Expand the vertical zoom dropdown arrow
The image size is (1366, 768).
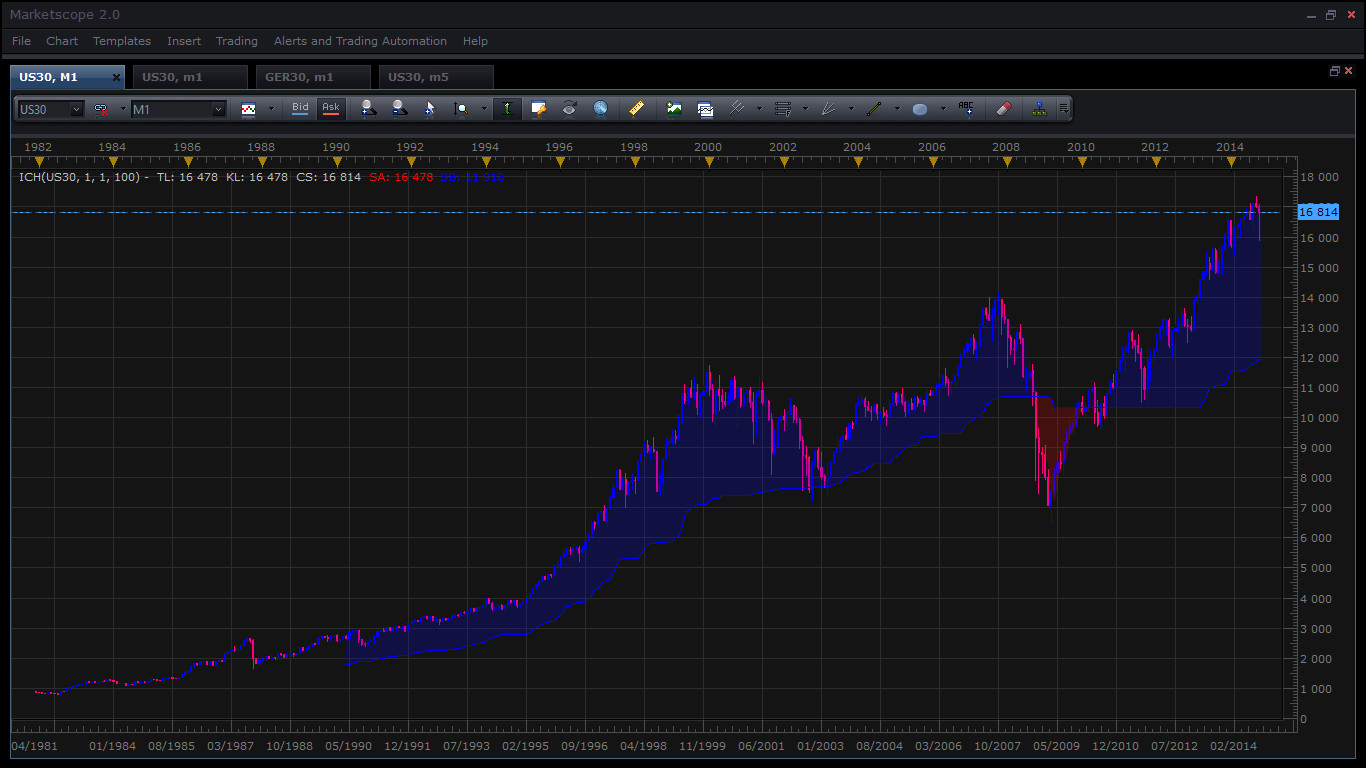(x=484, y=109)
